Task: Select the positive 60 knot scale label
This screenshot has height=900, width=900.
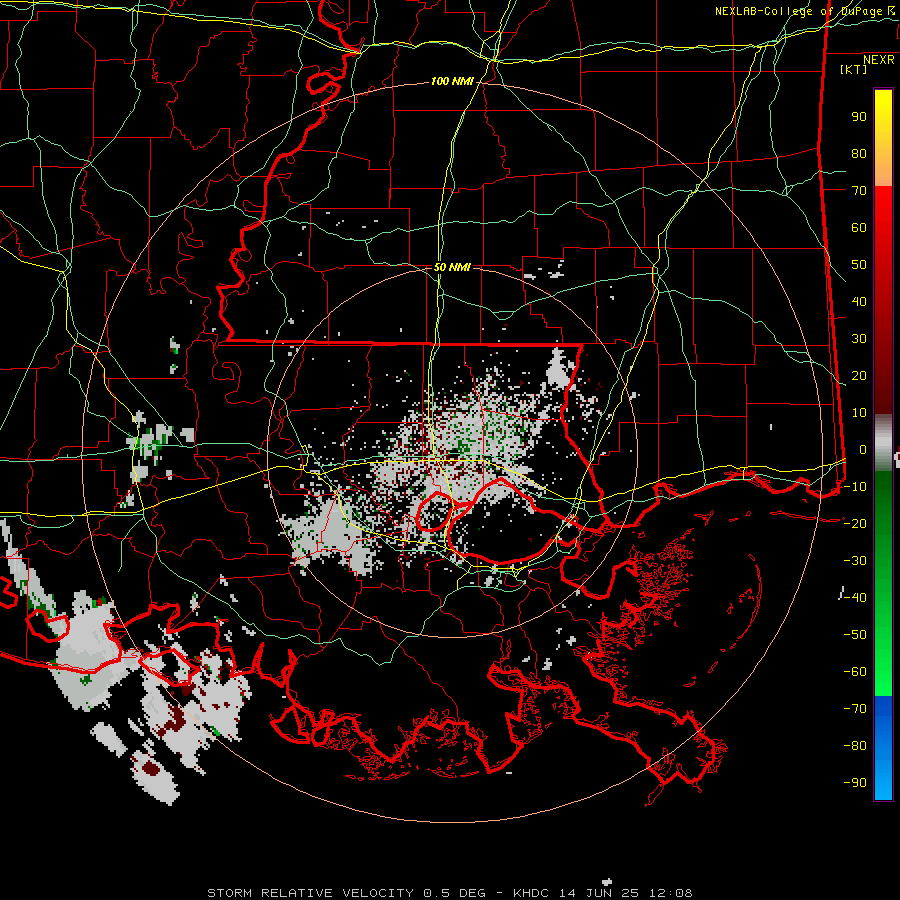Action: coord(859,228)
